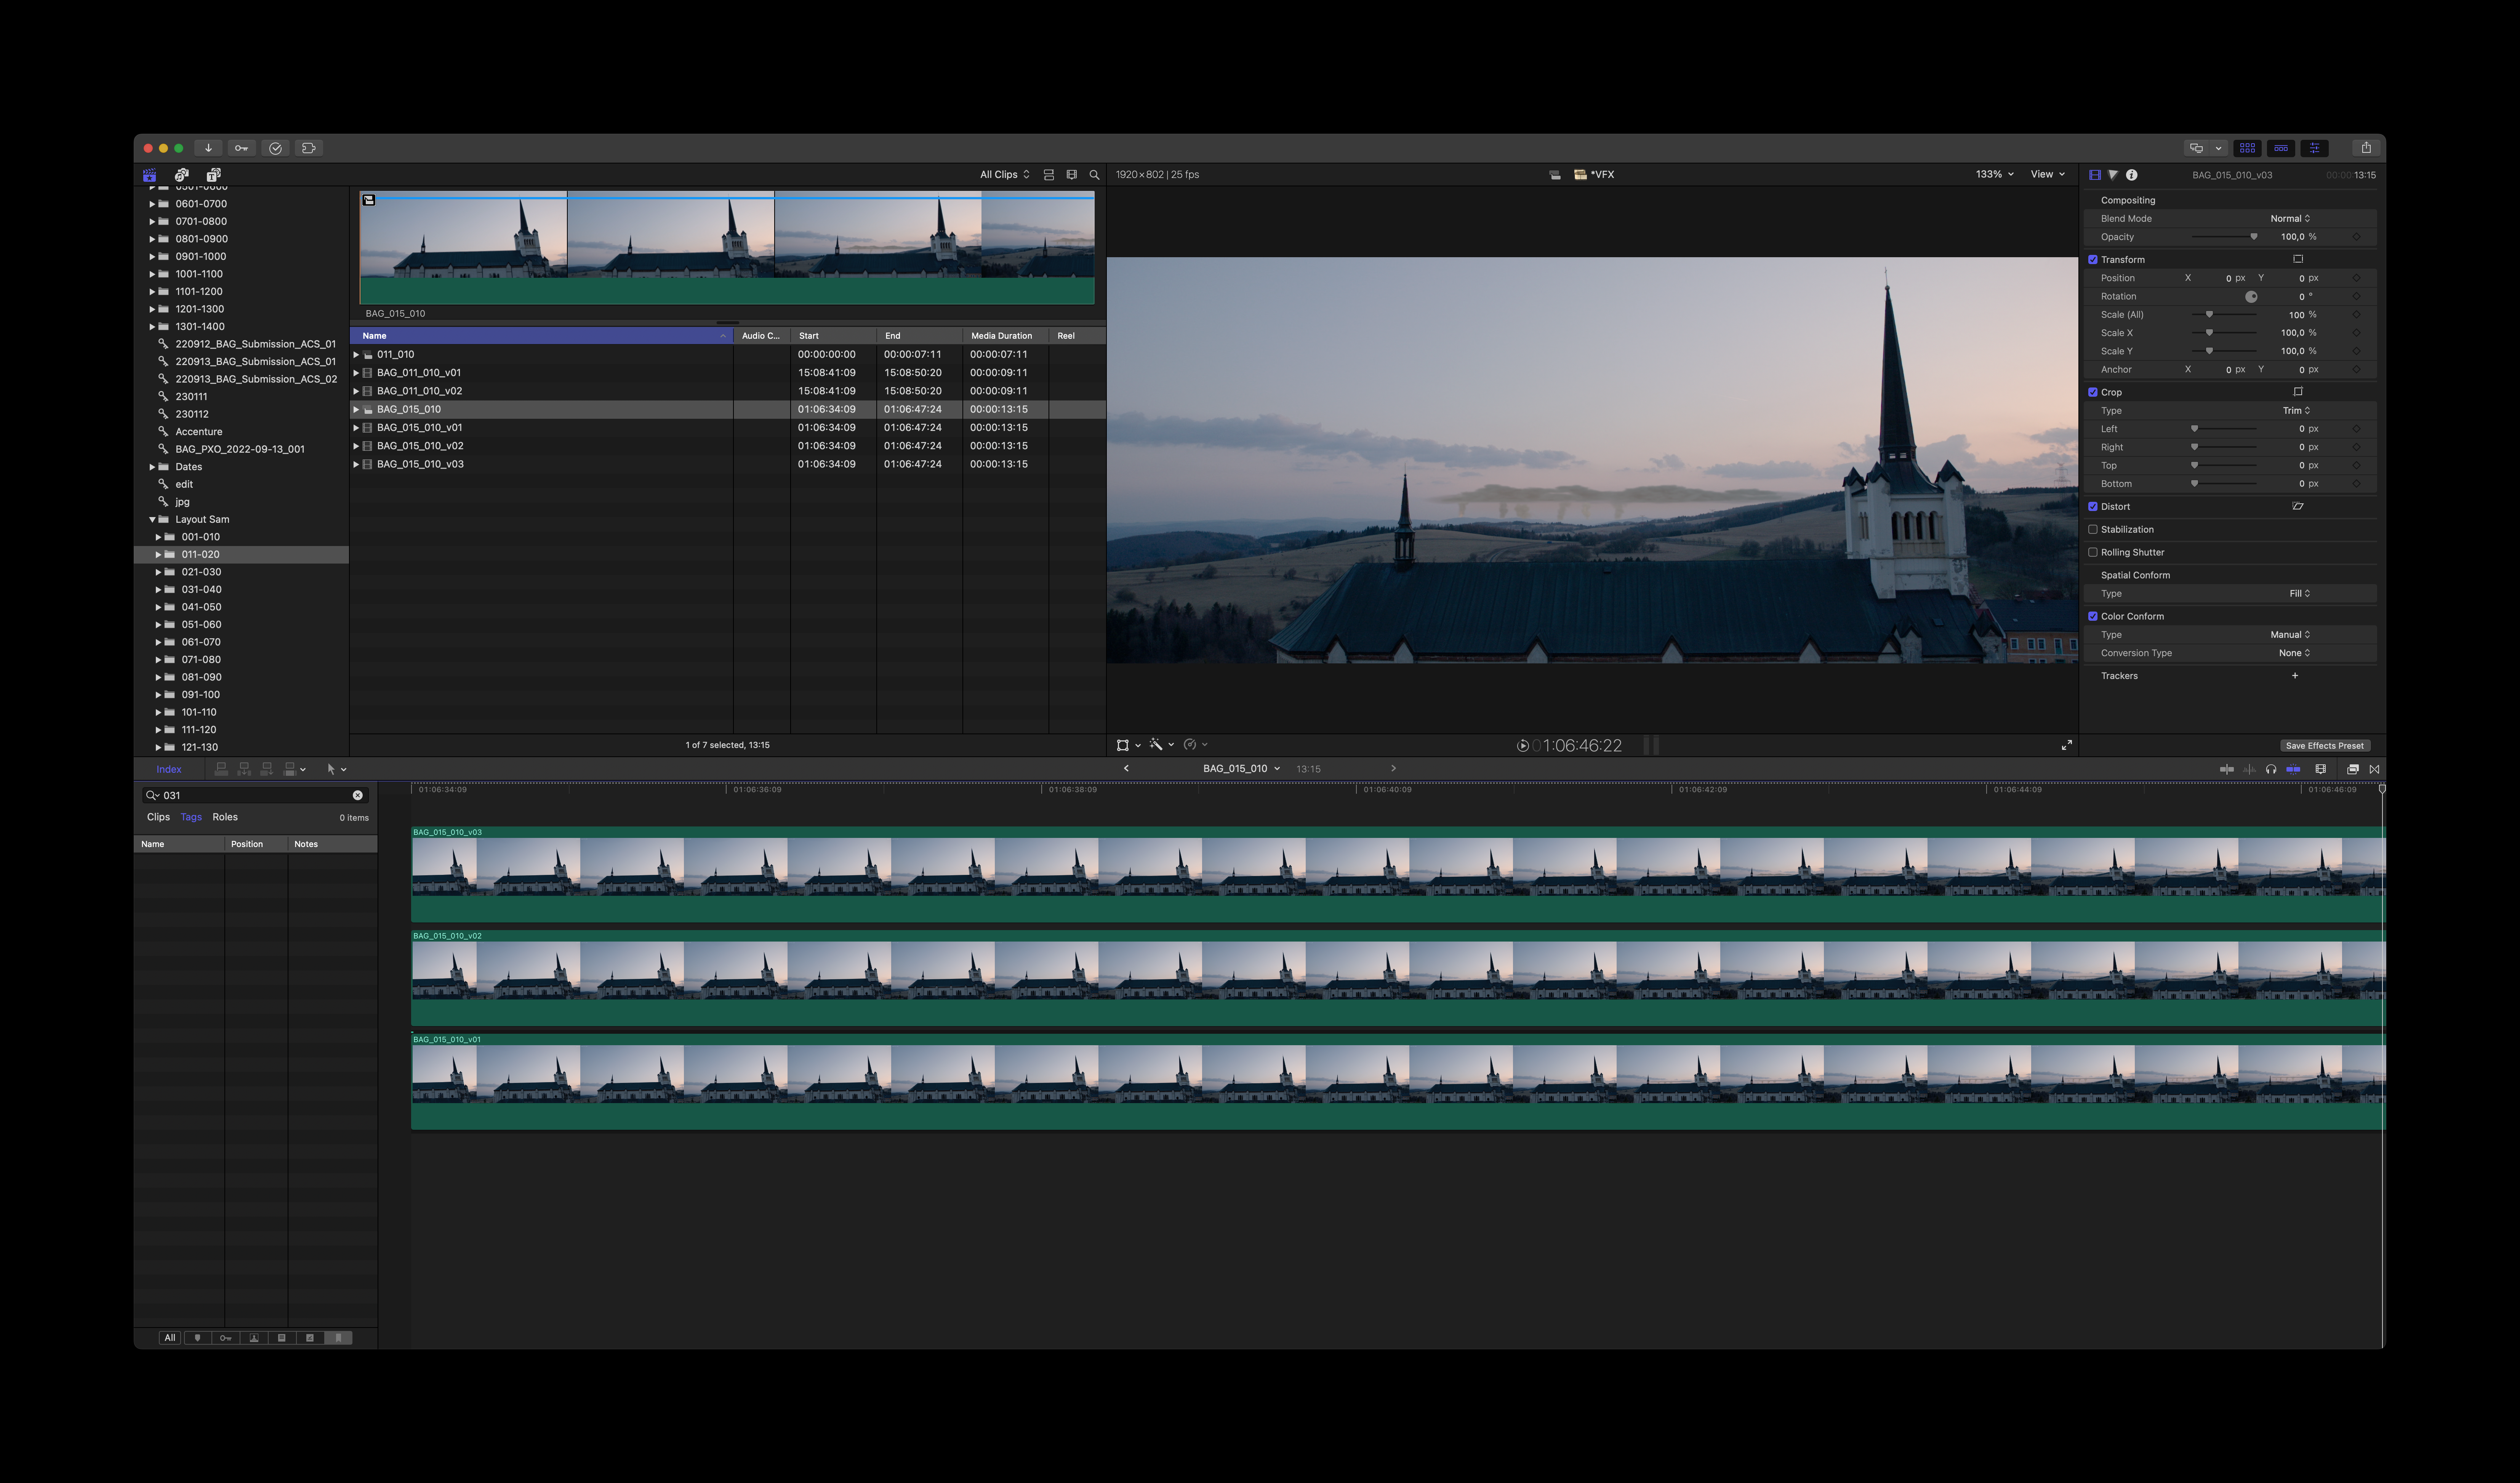2520x1483 pixels.
Task: Click the import media arrow icon
Action: (208, 148)
